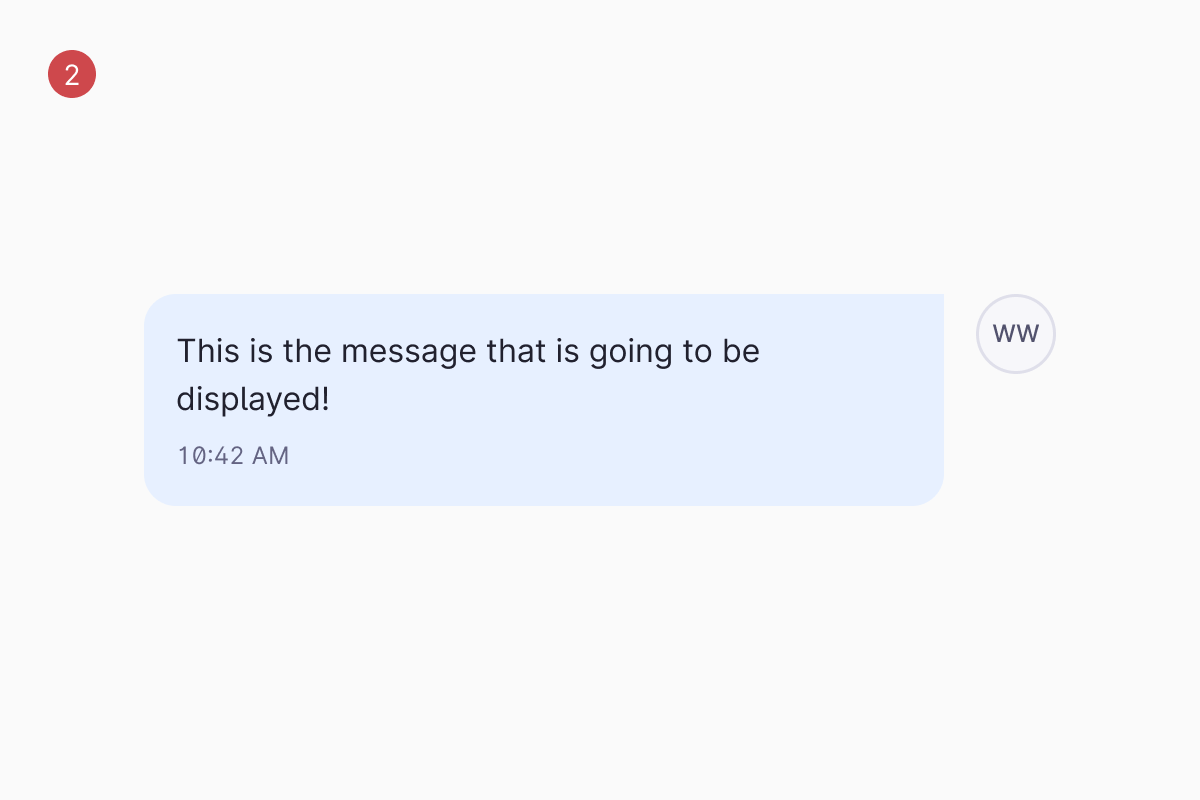Viewport: 1200px width, 800px height.
Task: Open the WW avatar circle
Action: pyautogui.click(x=1015, y=334)
